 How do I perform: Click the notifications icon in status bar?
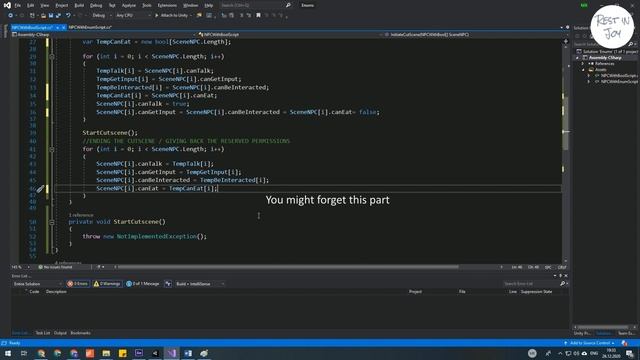tap(624, 343)
